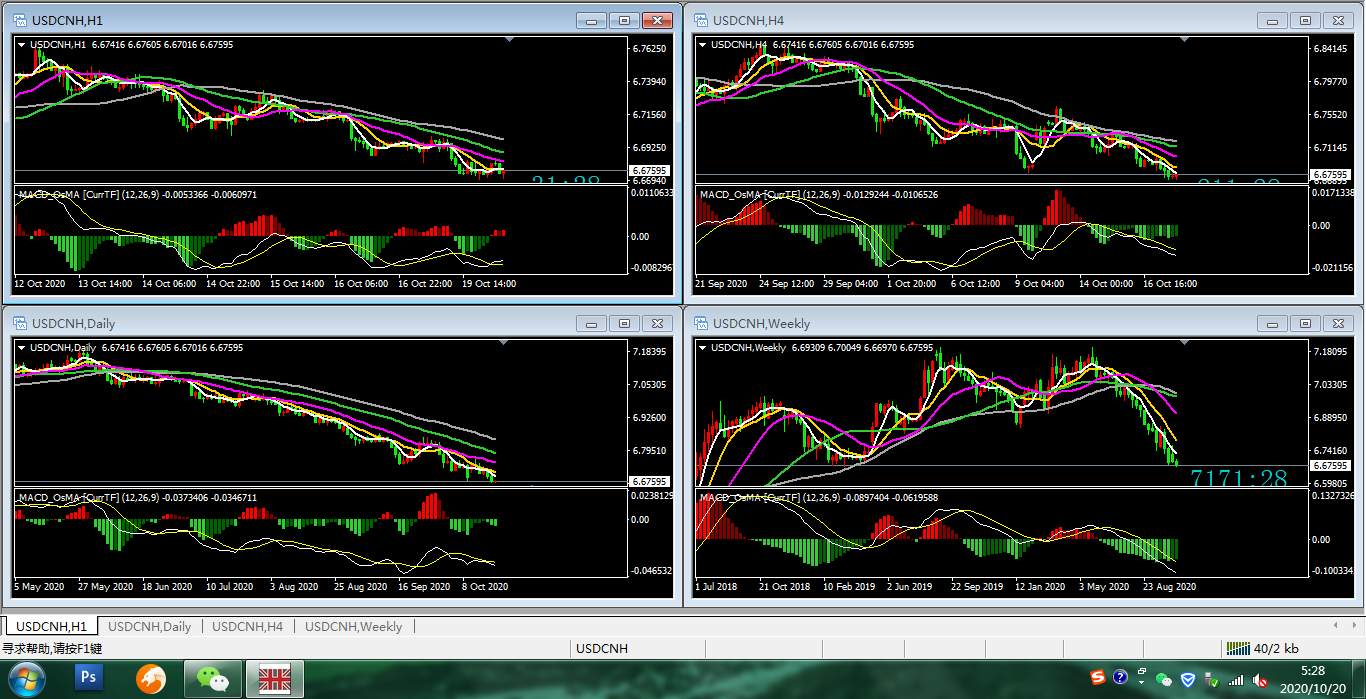Click the blue help tray icon
This screenshot has width=1366, height=699.
(1120, 678)
